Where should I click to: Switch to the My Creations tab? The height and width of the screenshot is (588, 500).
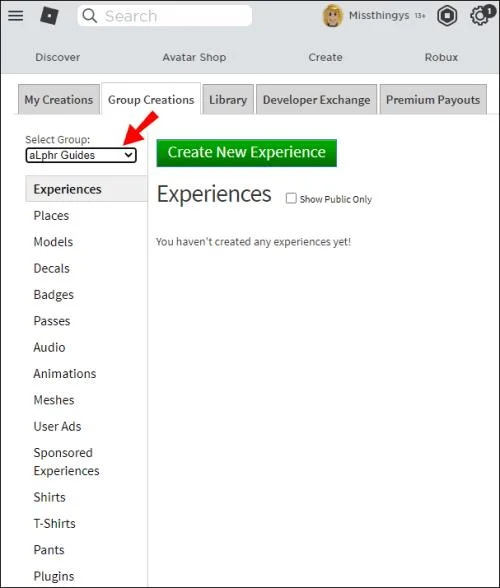59,100
